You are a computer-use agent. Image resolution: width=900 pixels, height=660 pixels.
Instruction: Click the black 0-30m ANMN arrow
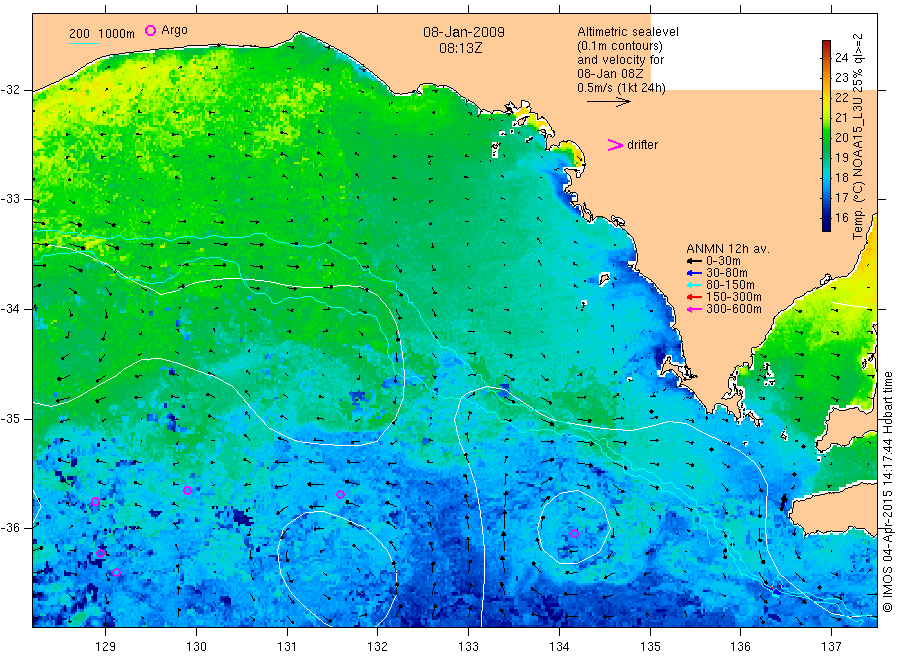click(695, 261)
